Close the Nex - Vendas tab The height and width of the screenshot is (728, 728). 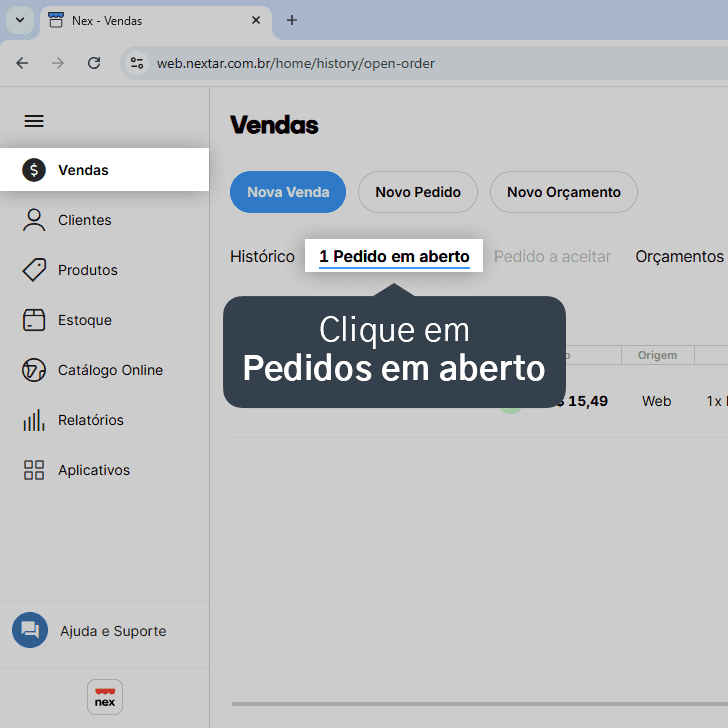coord(256,20)
